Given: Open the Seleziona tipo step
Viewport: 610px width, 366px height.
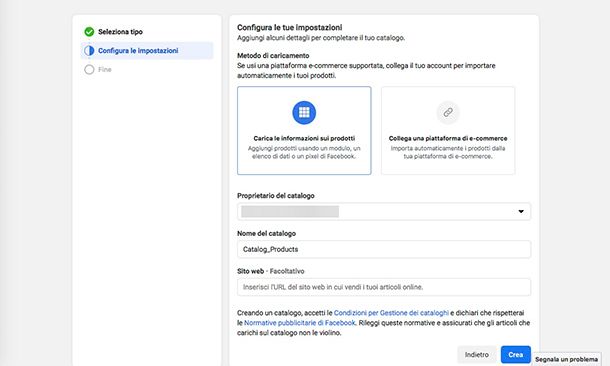Looking at the screenshot, I should pyautogui.click(x=120, y=32).
